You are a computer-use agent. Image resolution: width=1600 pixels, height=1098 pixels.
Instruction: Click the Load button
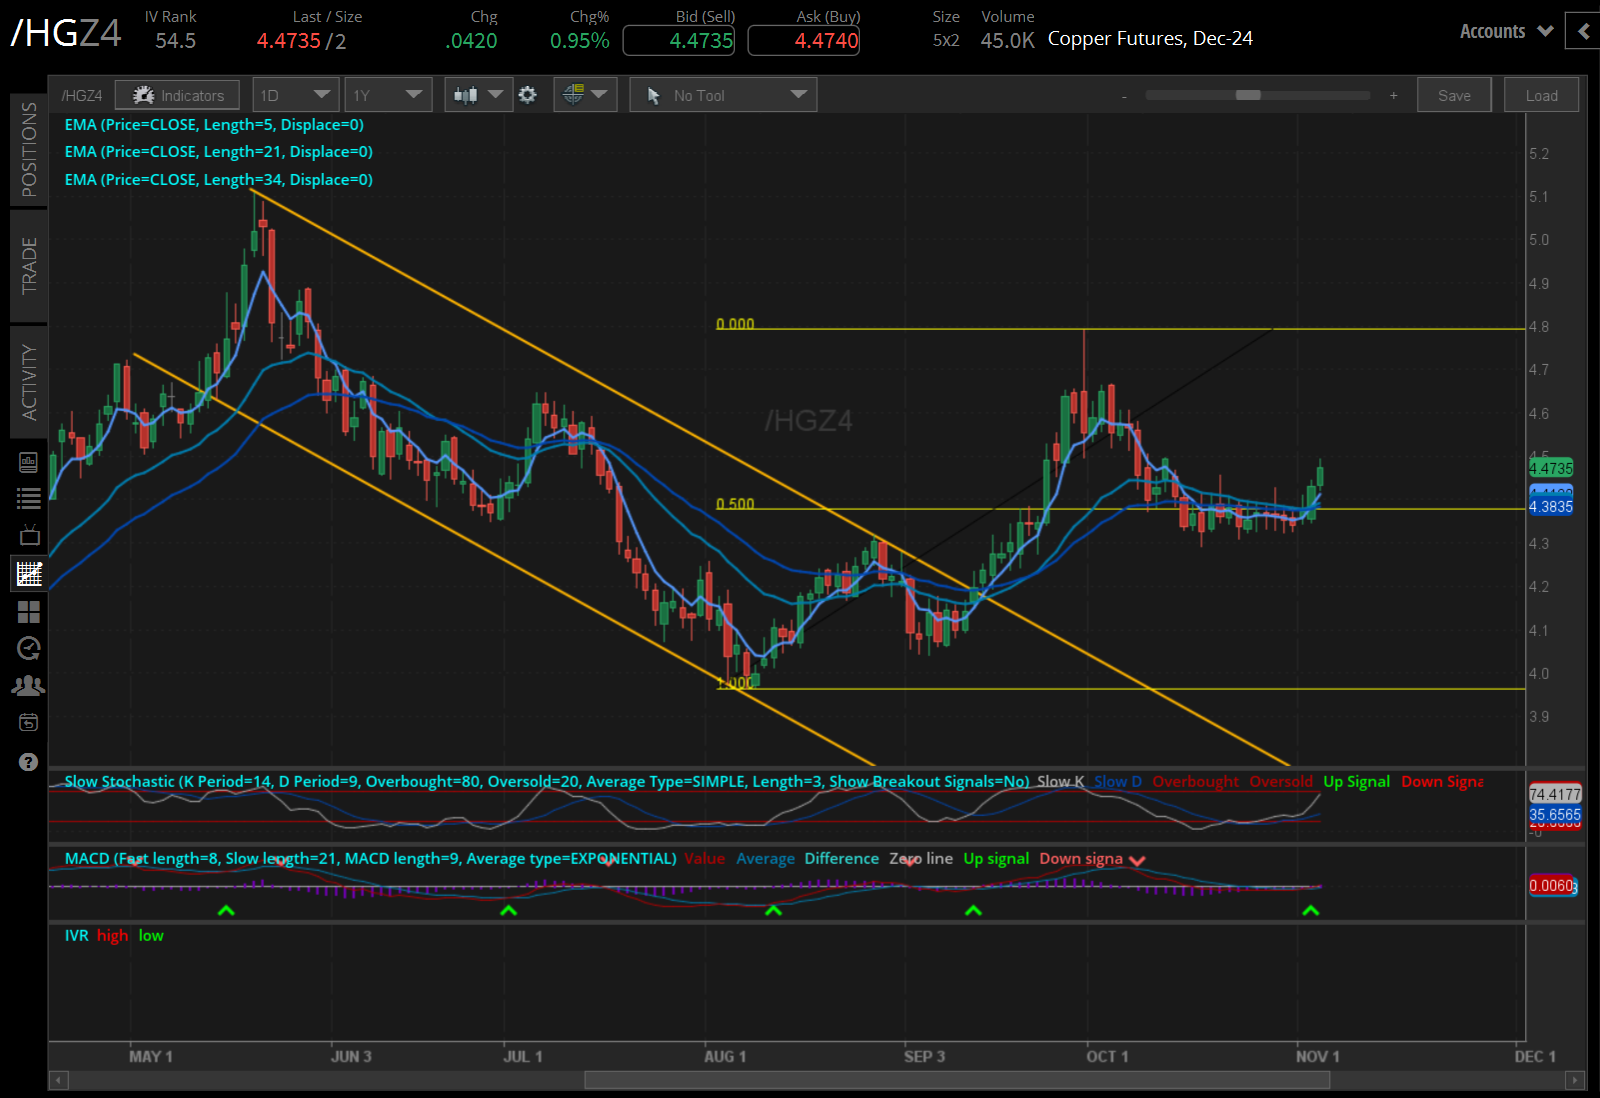point(1541,94)
